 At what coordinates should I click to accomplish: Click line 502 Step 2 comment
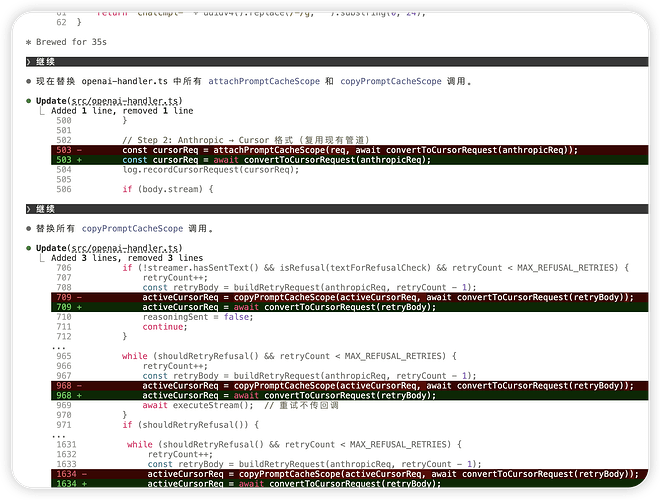point(246,140)
